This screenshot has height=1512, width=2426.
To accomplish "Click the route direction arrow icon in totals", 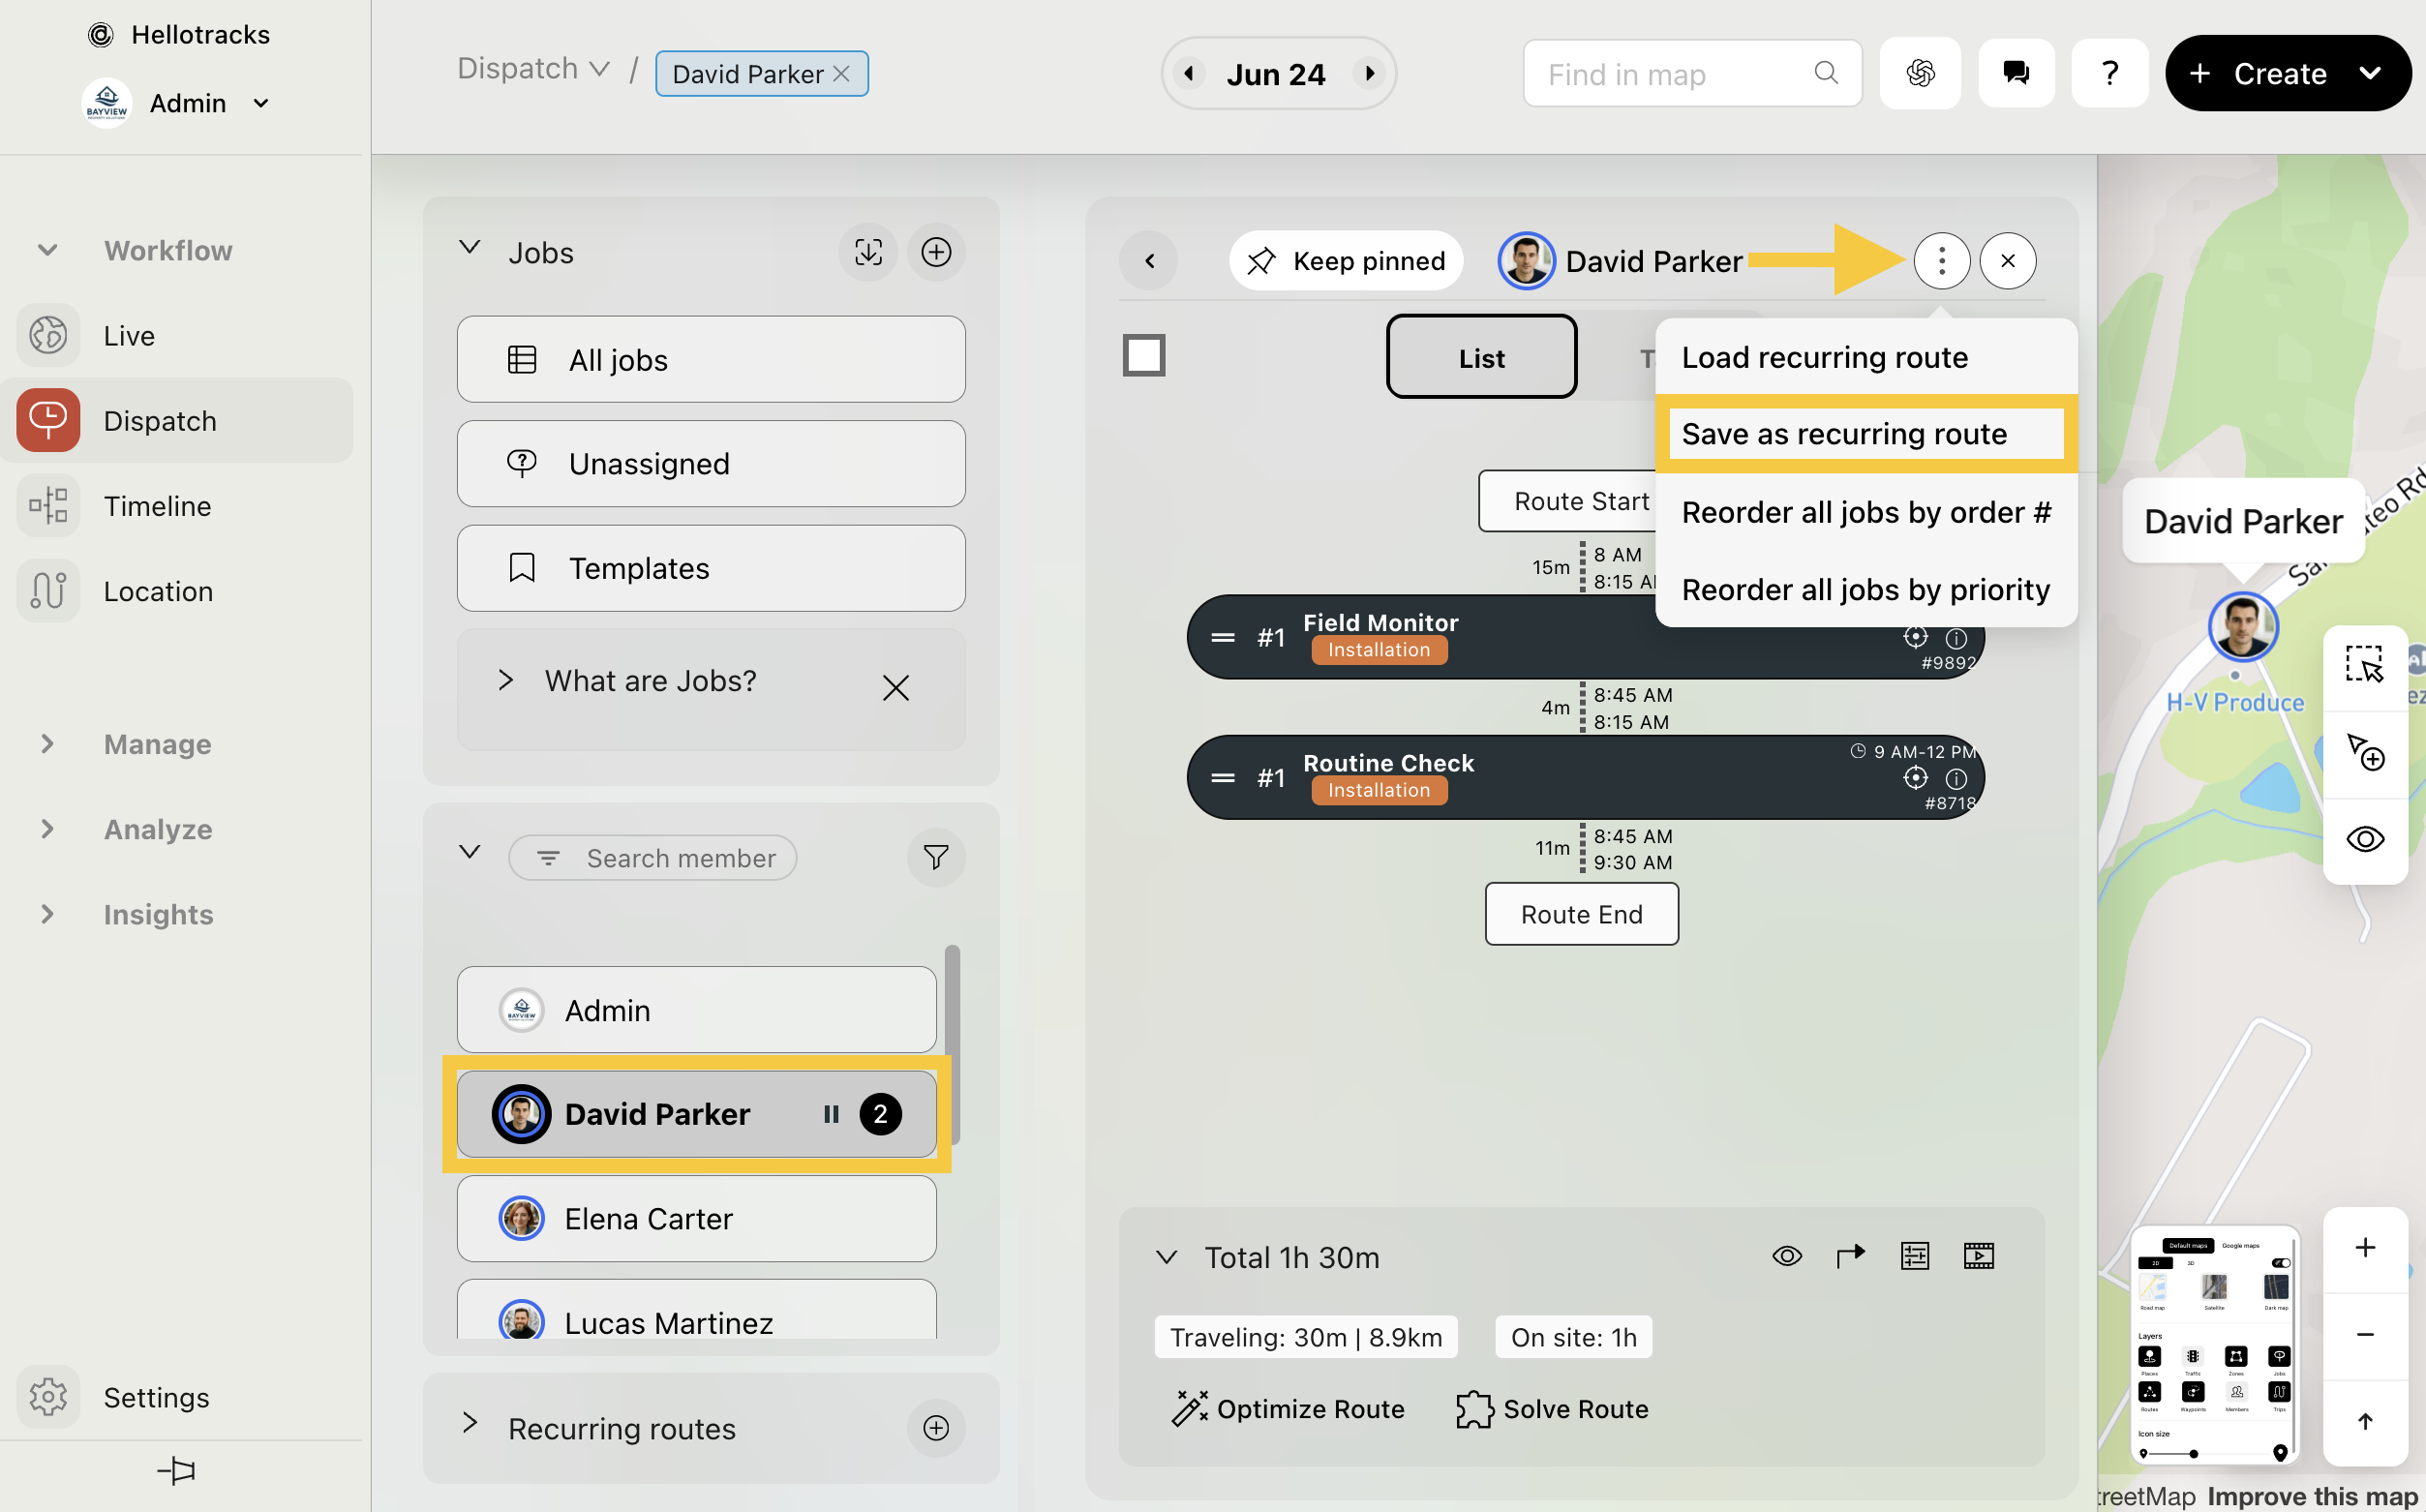I will coord(1851,1256).
